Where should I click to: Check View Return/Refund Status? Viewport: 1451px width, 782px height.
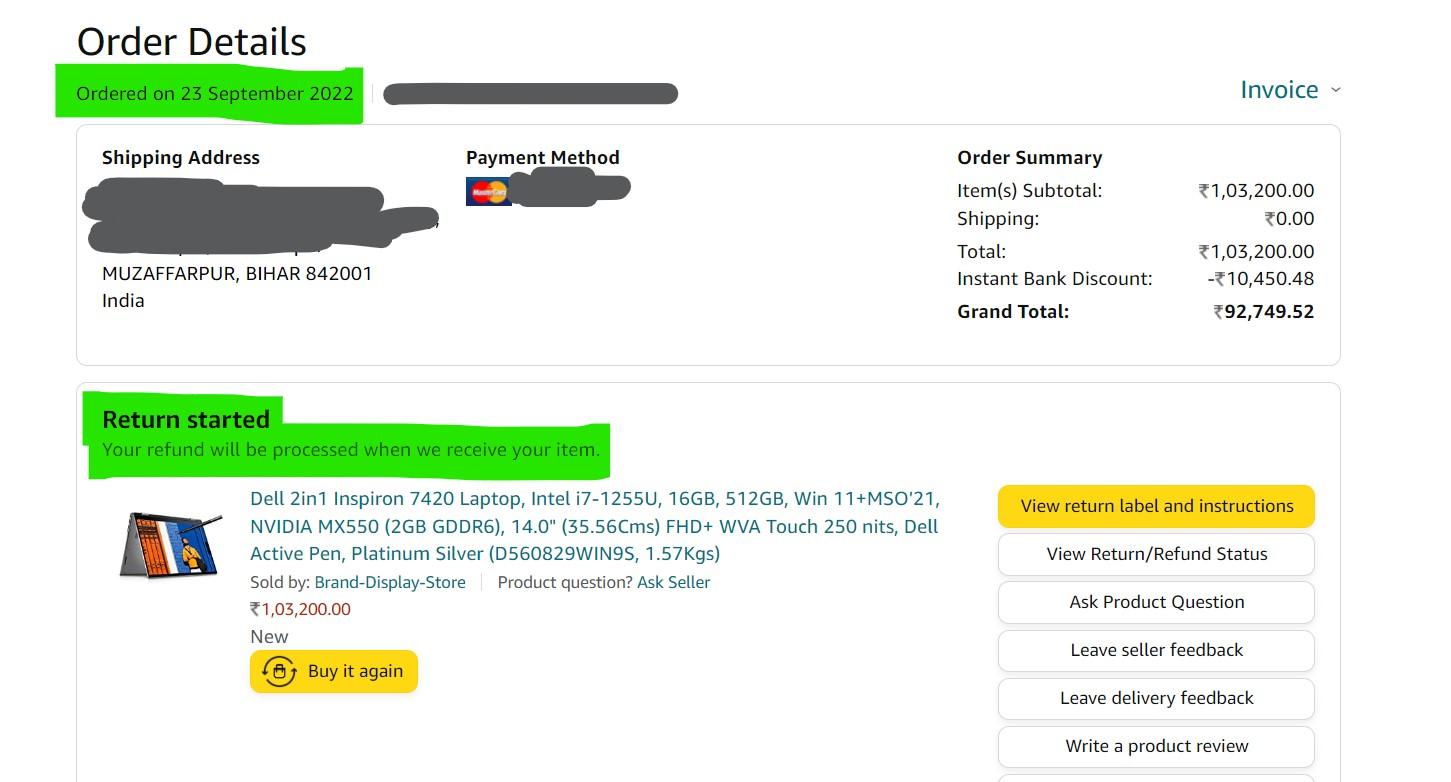tap(1156, 554)
